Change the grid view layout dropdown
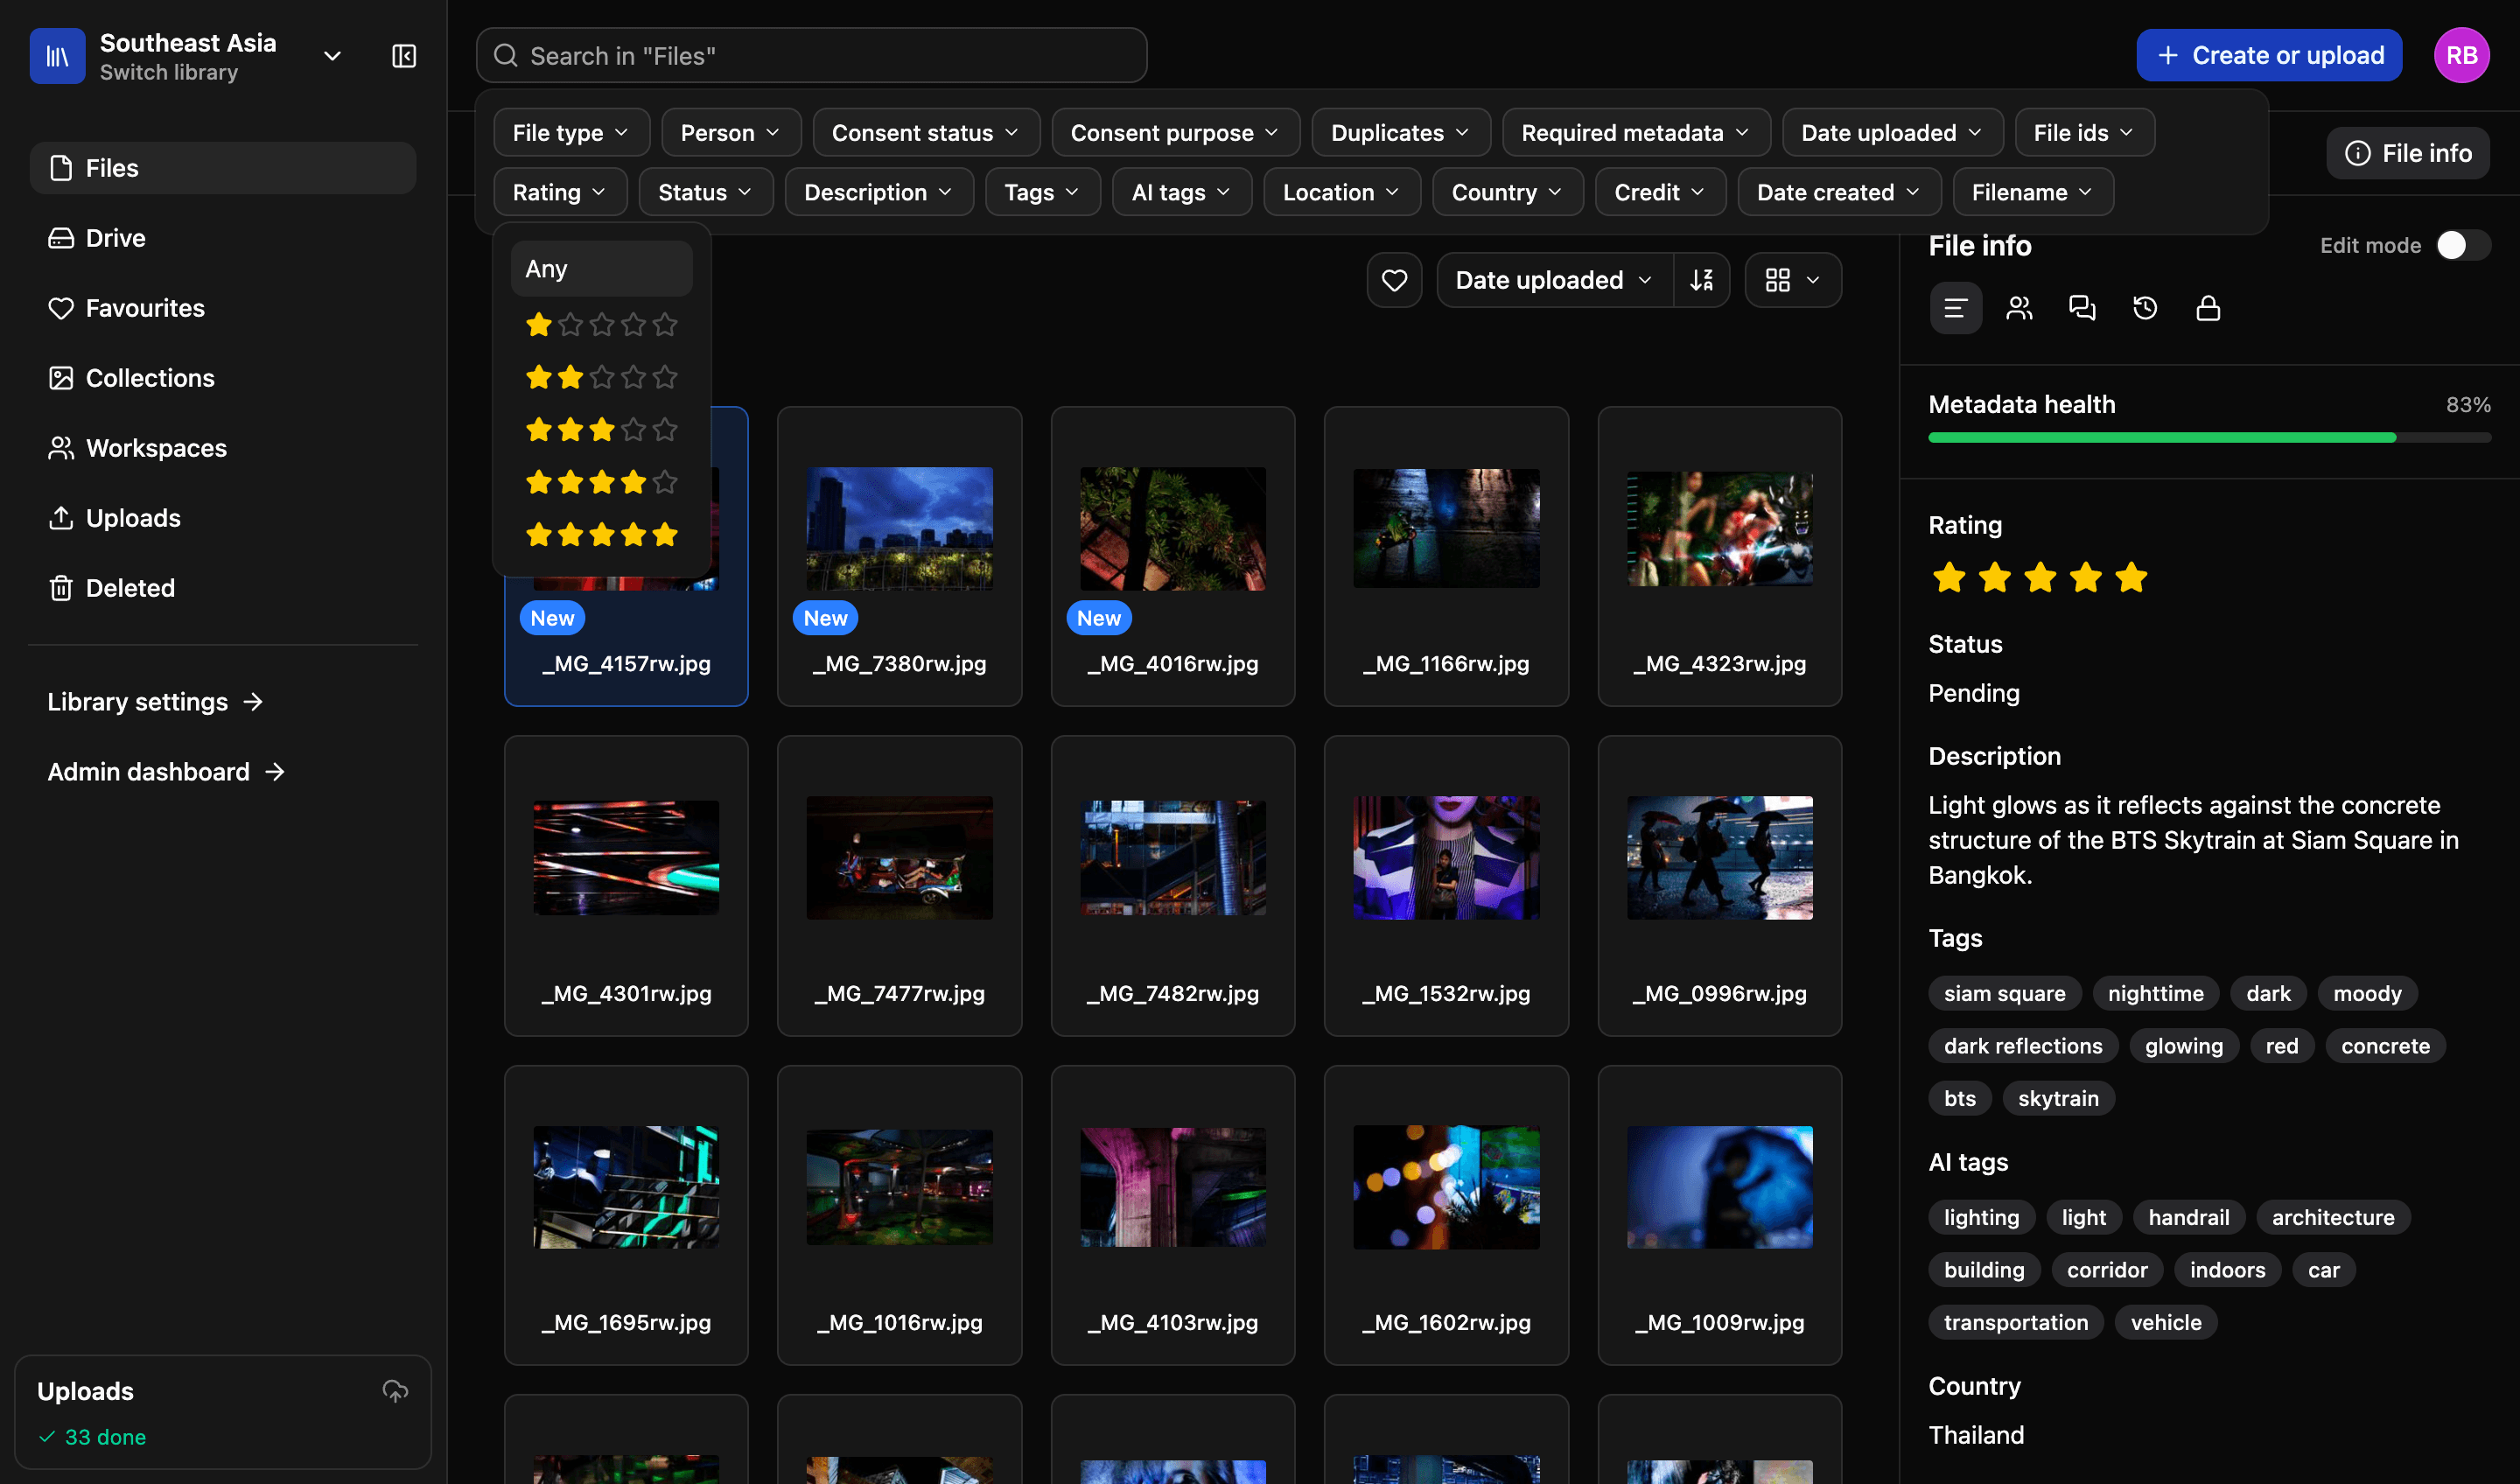Viewport: 2520px width, 1484px height. click(x=1792, y=280)
